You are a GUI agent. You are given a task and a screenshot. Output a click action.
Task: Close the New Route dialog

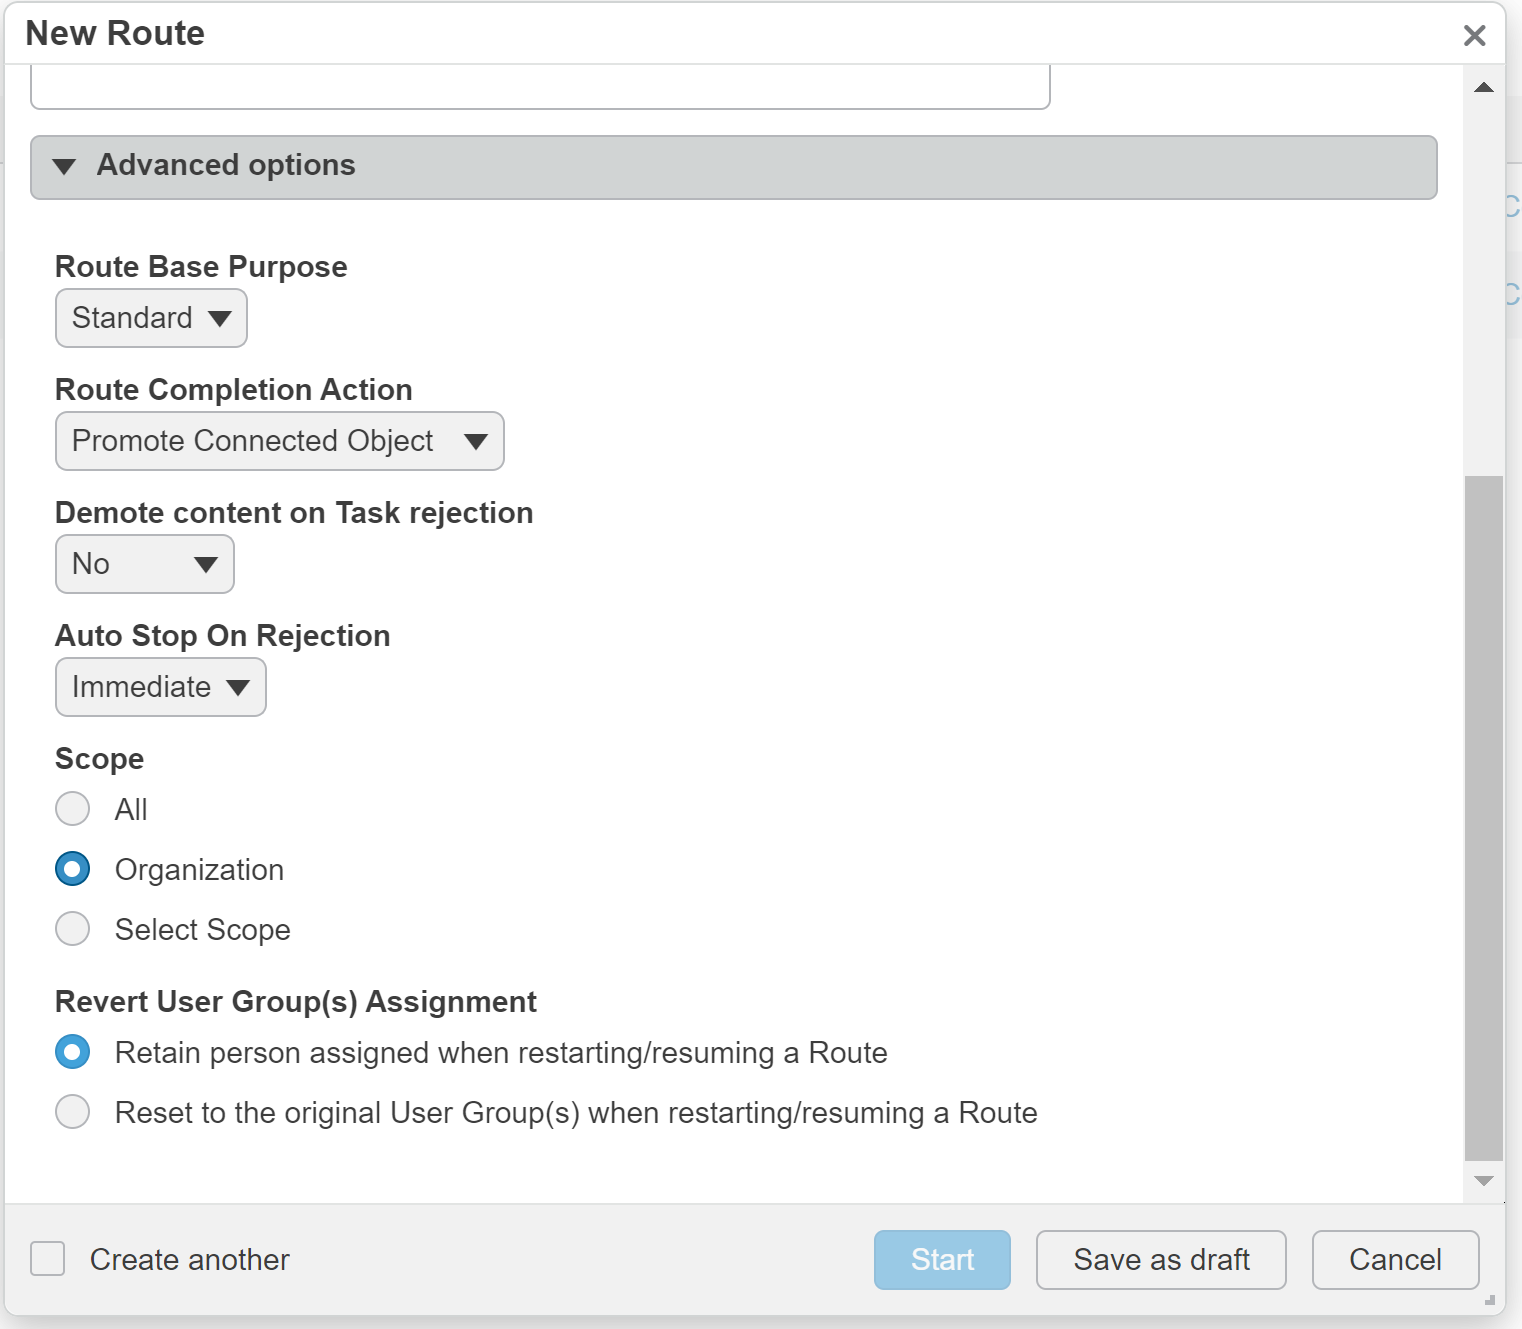pos(1474,36)
